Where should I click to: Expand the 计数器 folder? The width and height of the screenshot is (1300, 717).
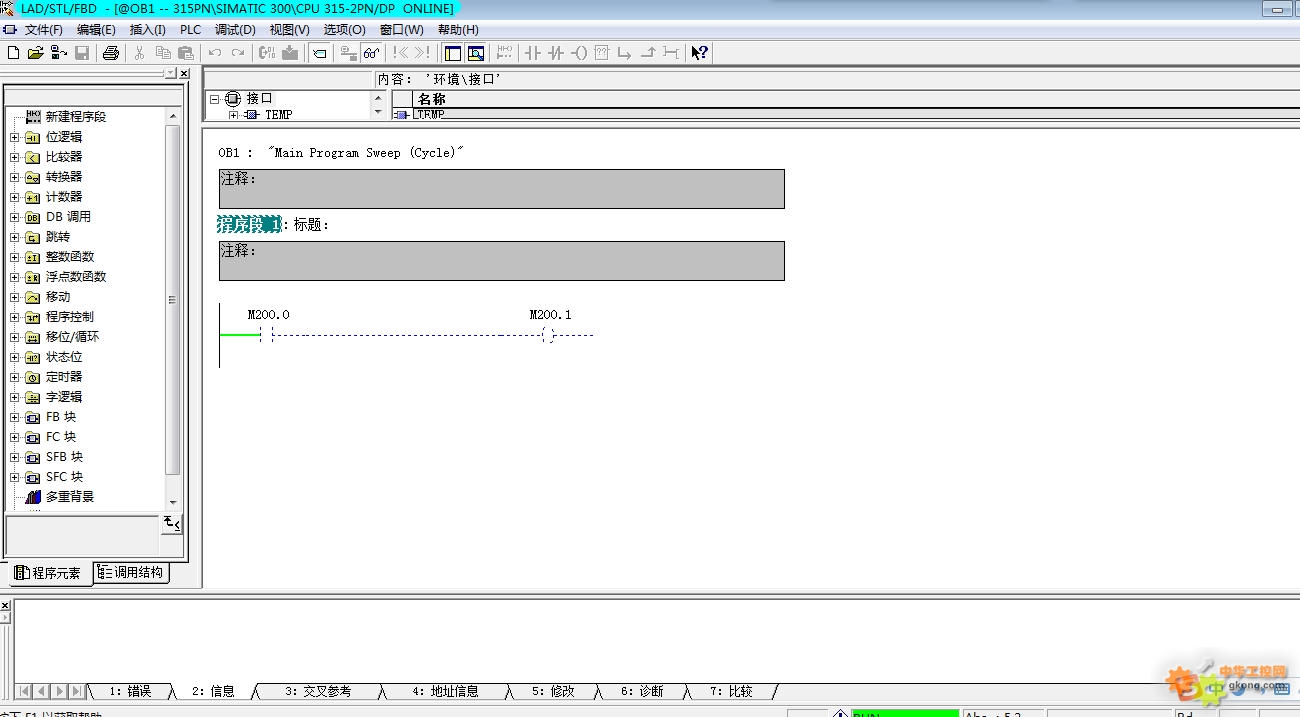pos(15,197)
